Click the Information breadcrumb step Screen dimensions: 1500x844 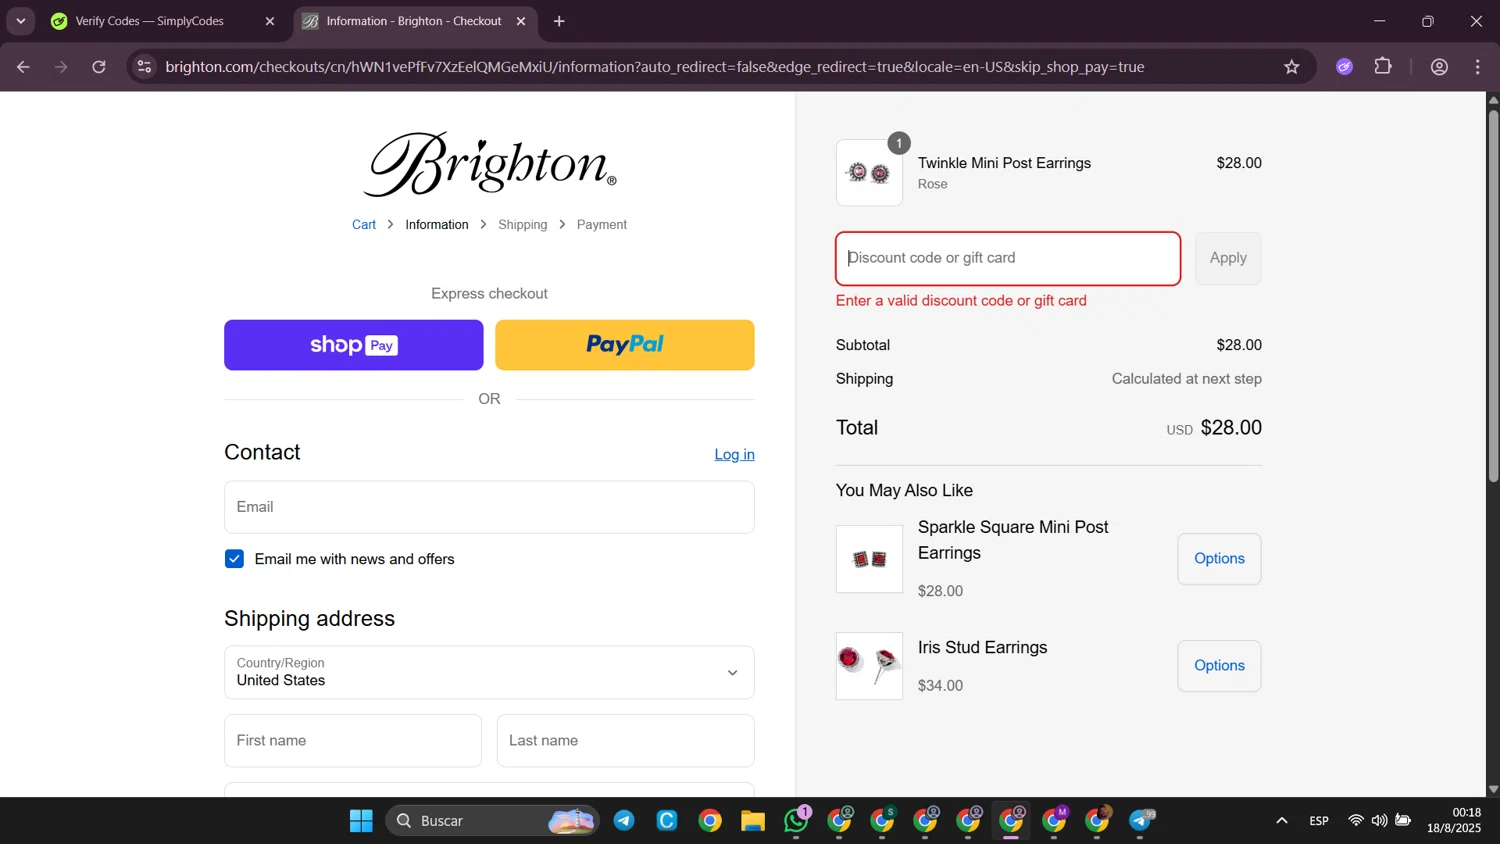tap(437, 225)
